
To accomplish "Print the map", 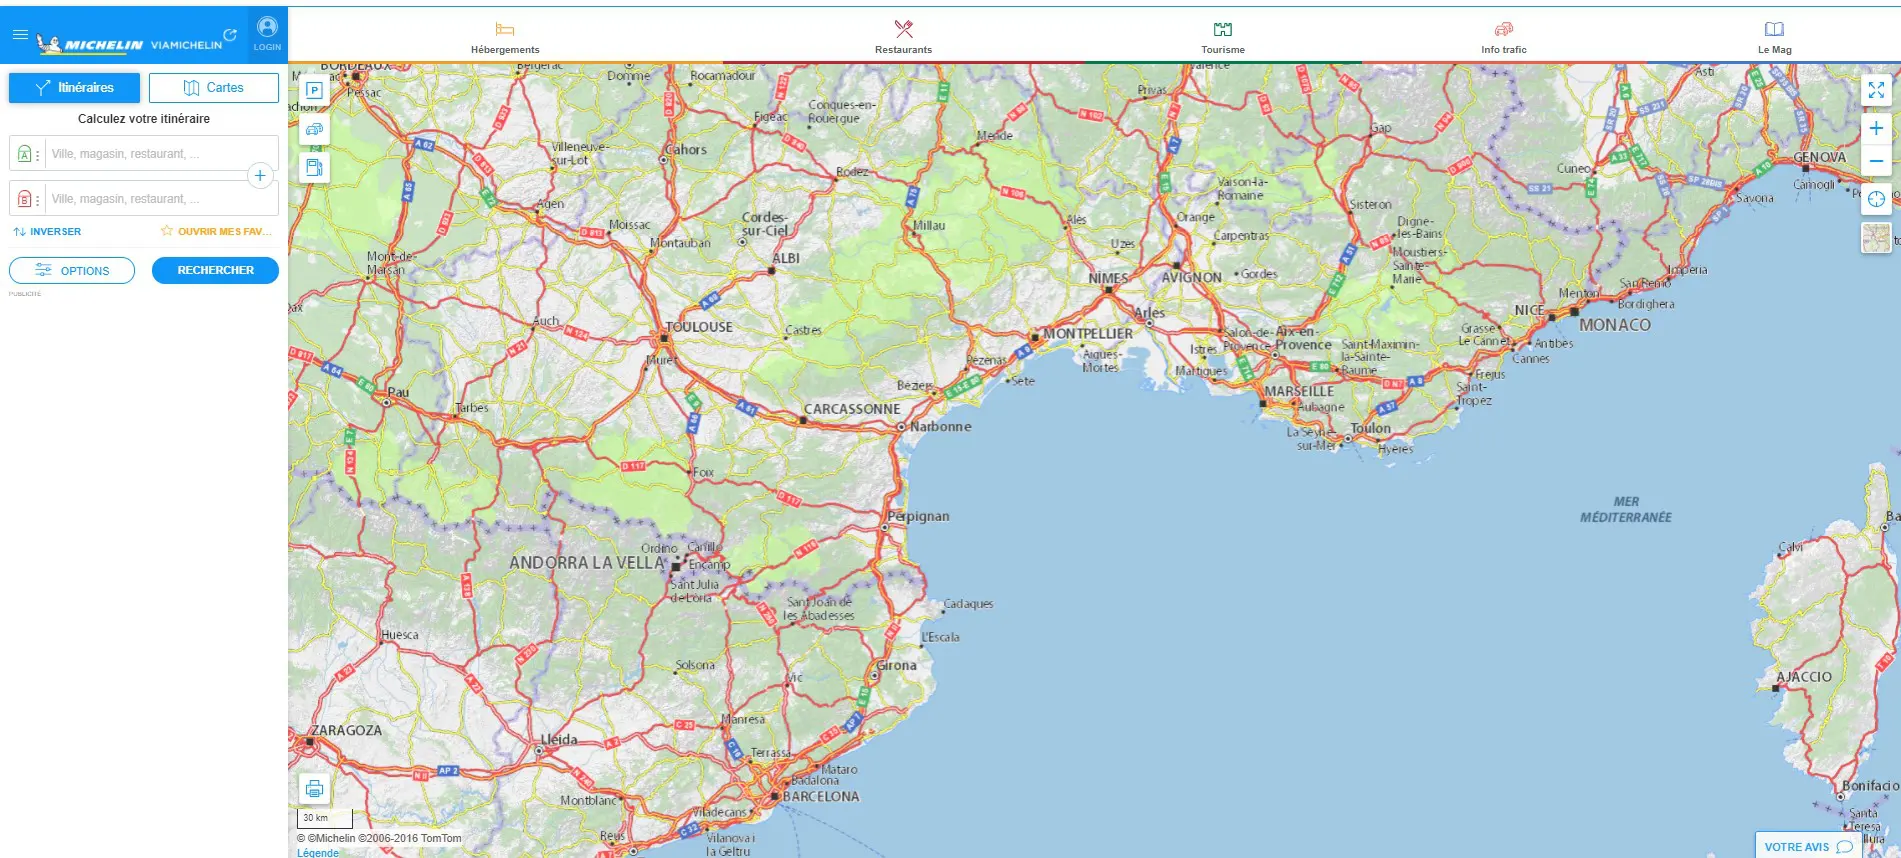I will [x=314, y=789].
